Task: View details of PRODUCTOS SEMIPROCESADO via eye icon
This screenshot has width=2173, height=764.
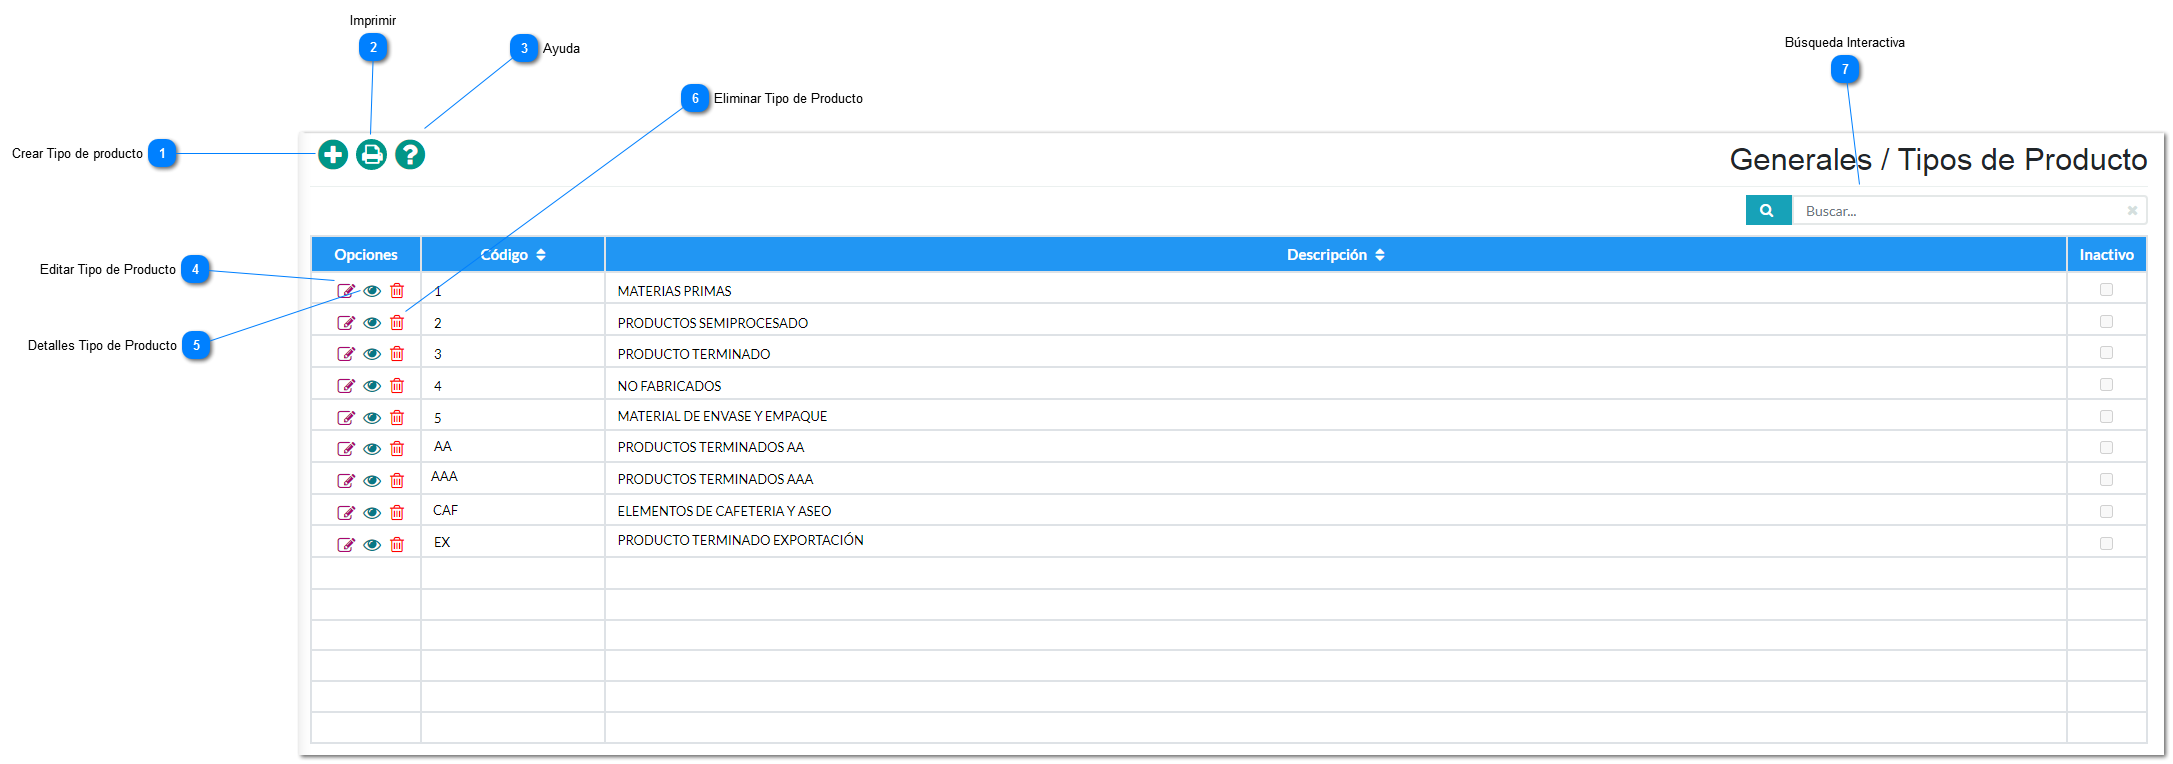Action: [x=372, y=323]
